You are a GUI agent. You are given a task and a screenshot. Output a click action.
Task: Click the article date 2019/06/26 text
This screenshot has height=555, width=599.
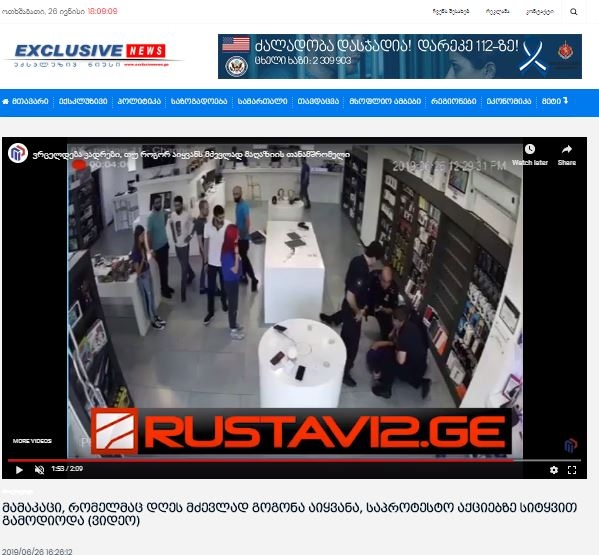coord(37,551)
